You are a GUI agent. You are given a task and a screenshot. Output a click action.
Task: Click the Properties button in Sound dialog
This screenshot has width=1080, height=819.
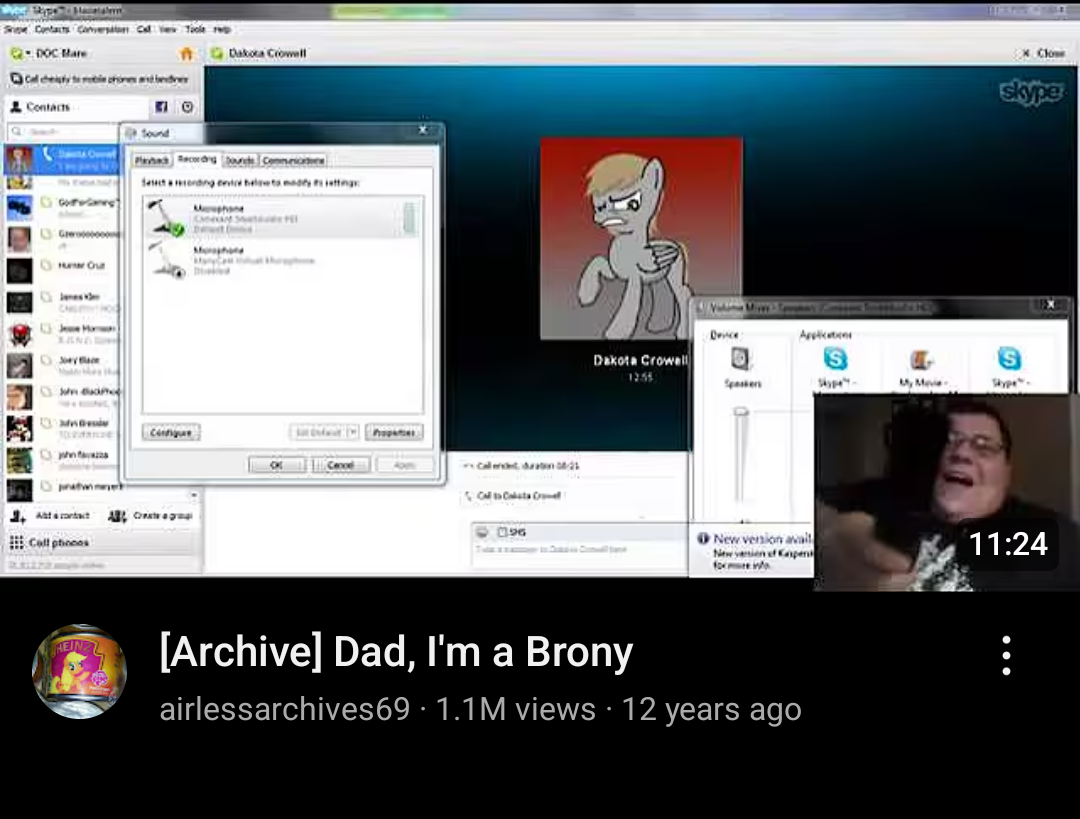coord(394,433)
